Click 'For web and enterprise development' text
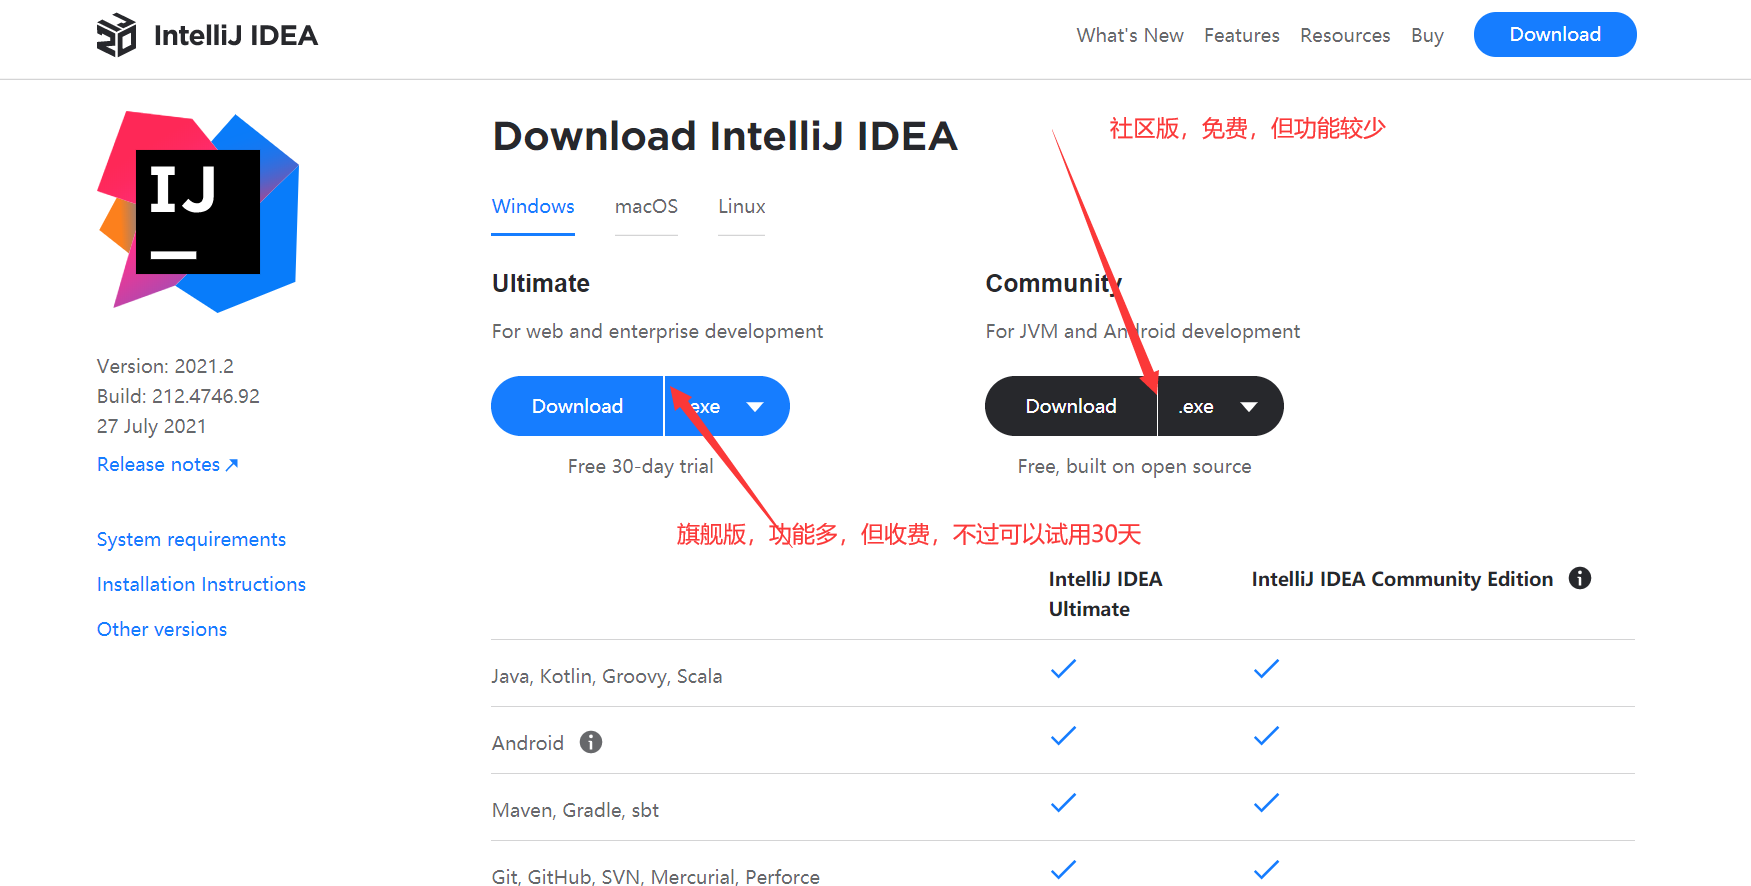Image resolution: width=1751 pixels, height=886 pixels. pyautogui.click(x=657, y=331)
